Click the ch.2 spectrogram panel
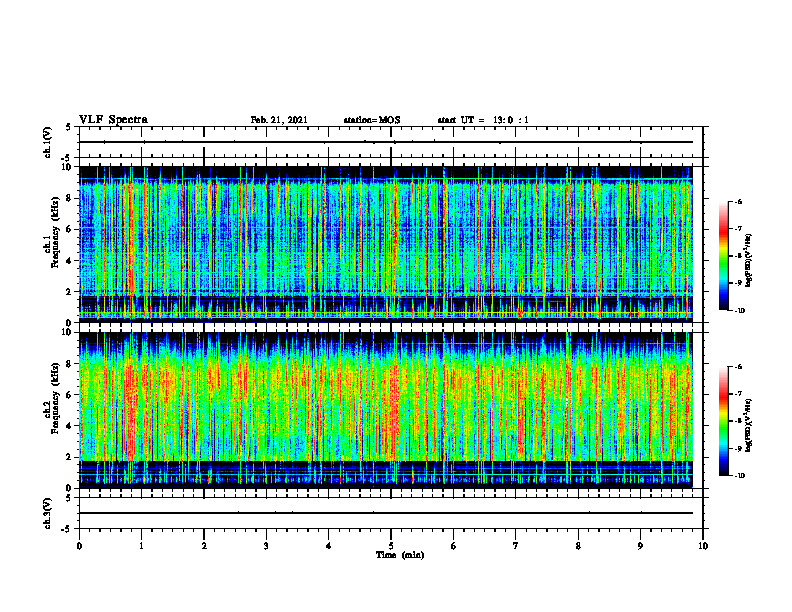 point(386,410)
